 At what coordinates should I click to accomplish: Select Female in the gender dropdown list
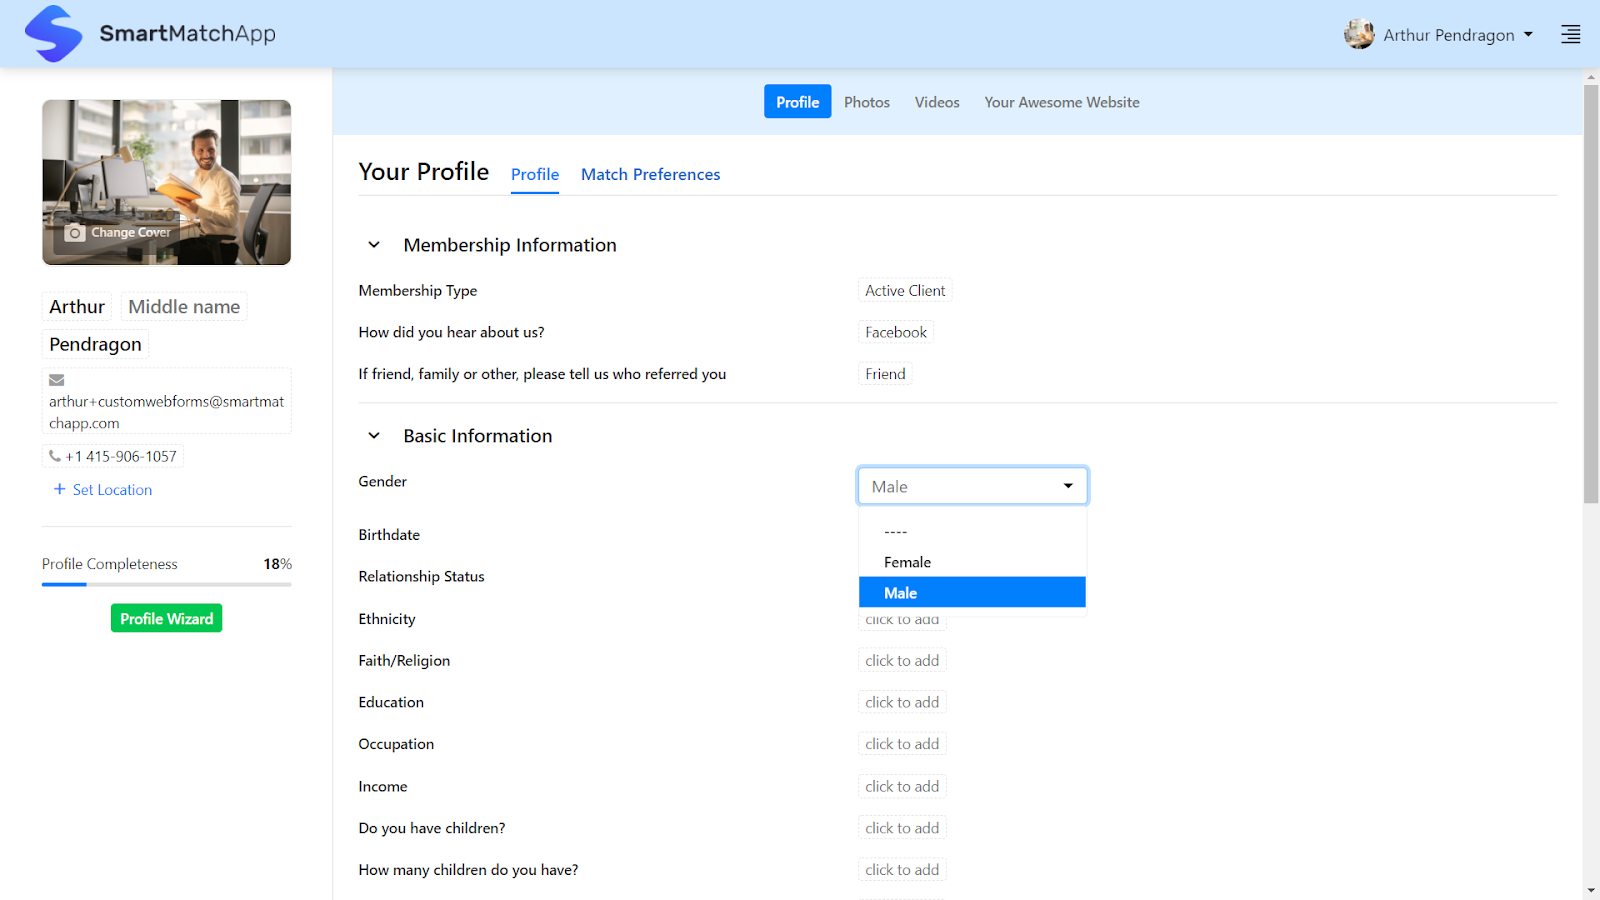coord(906,561)
